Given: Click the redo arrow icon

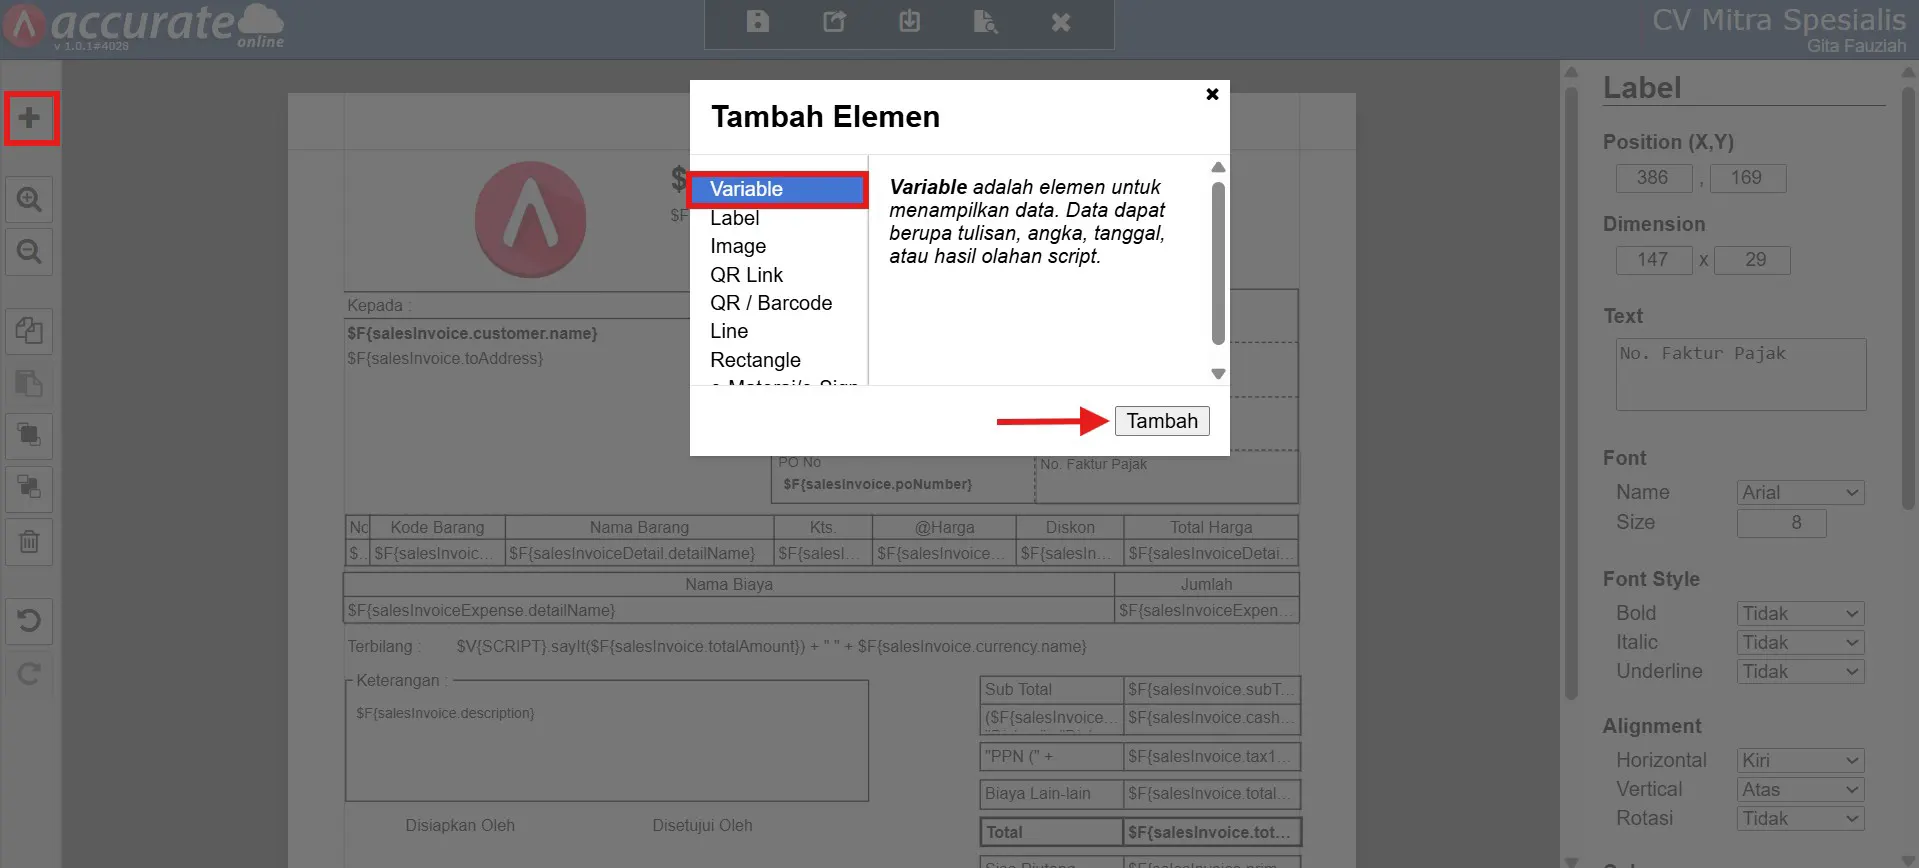Looking at the screenshot, I should 29,673.
